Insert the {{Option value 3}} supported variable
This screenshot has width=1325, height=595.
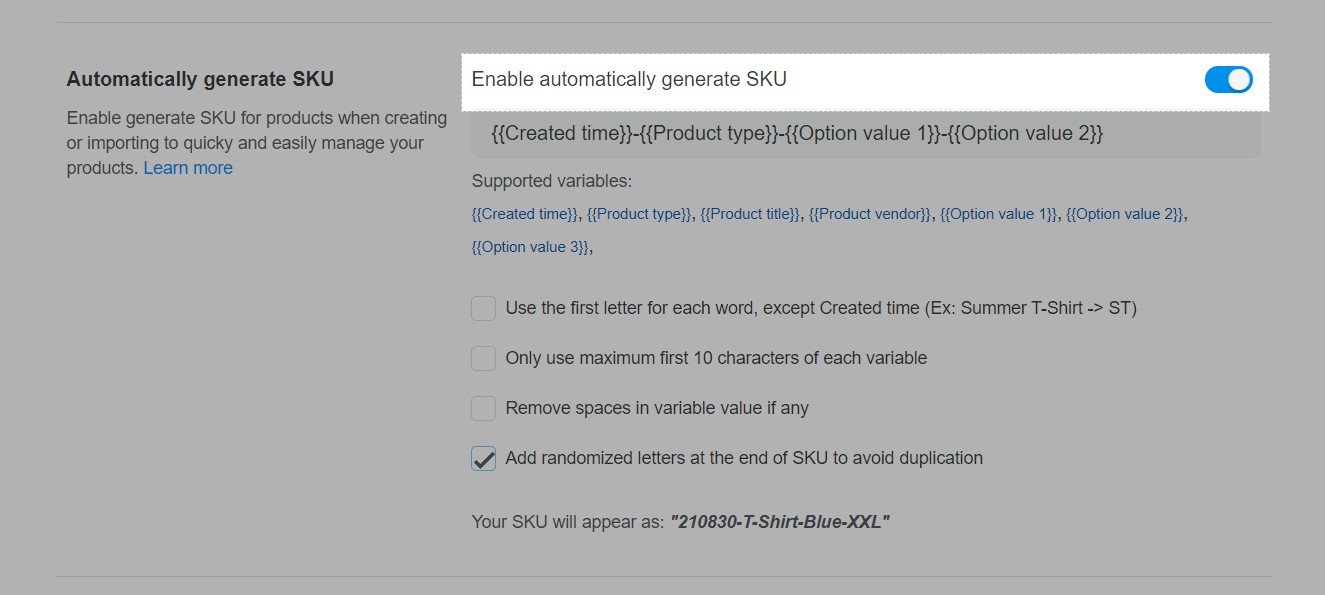pyautogui.click(x=530, y=247)
